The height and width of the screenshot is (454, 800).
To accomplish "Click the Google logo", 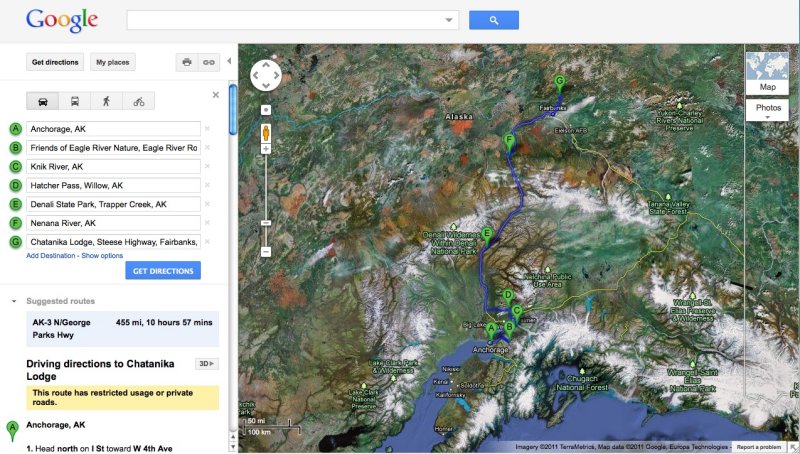I will point(62,20).
